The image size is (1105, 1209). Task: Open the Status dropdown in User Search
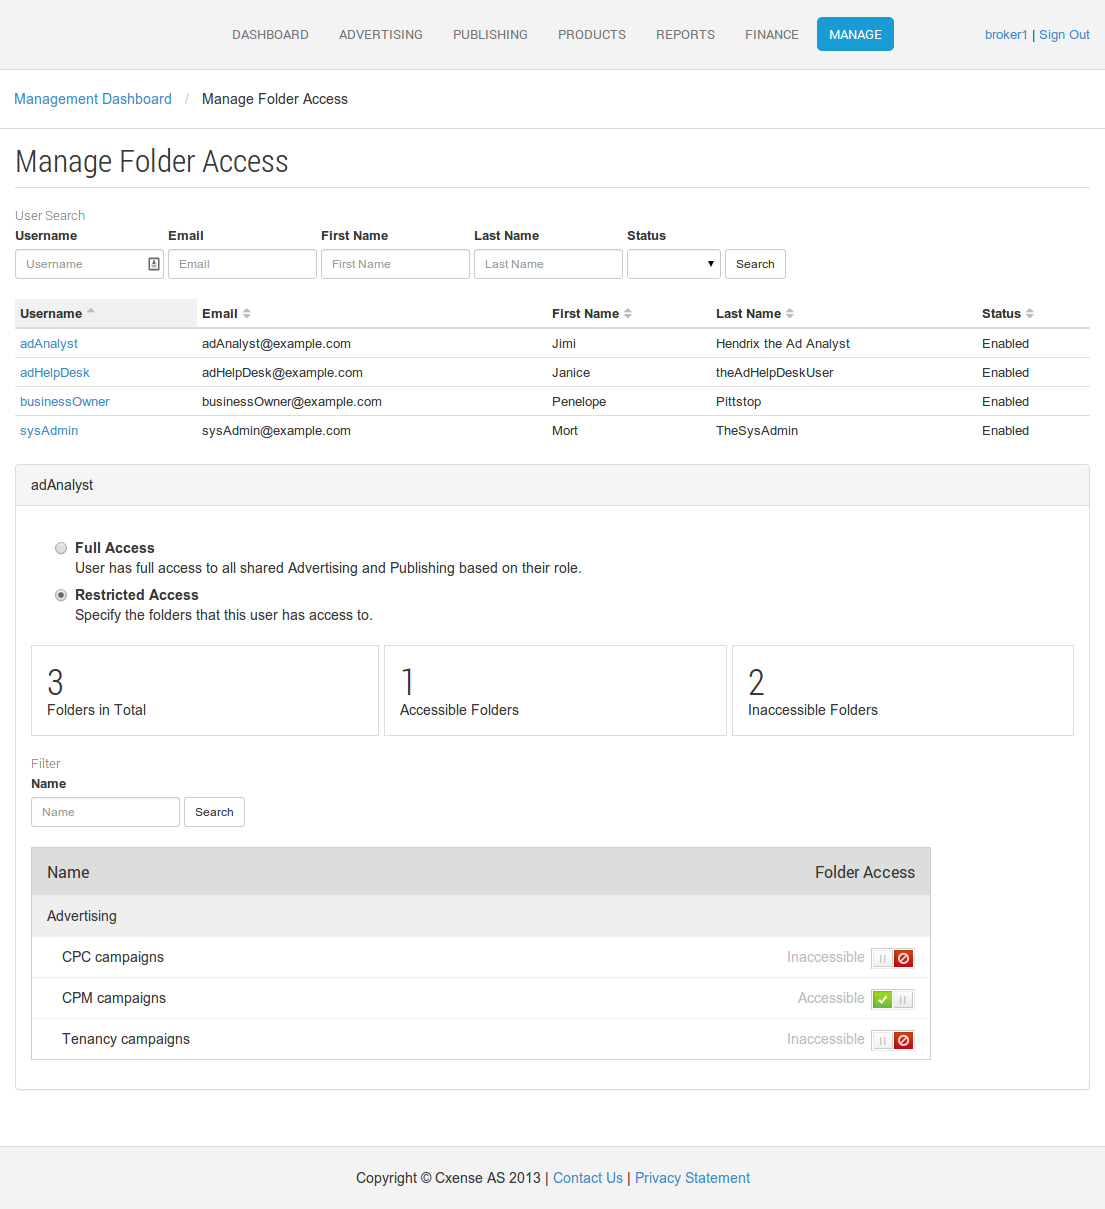pos(674,264)
